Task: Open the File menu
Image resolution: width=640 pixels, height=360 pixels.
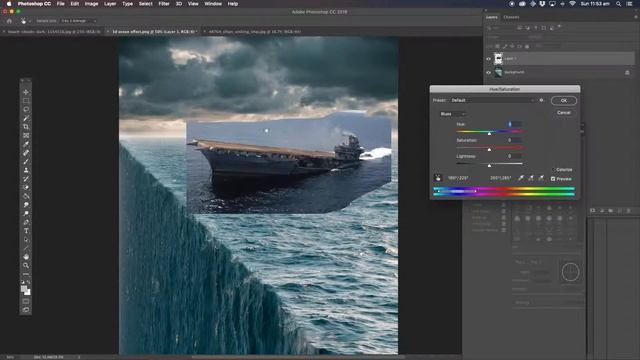Action: pyautogui.click(x=60, y=4)
